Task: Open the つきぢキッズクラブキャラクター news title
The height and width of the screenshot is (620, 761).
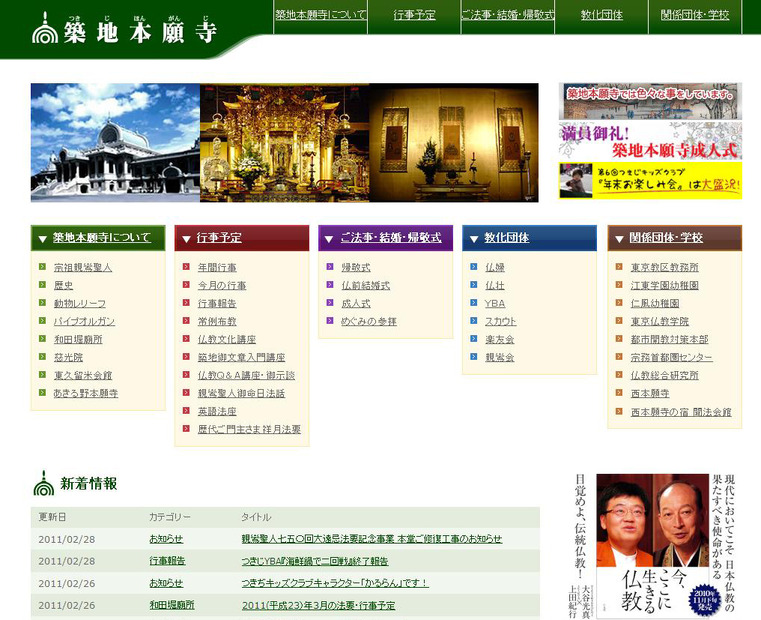Action: point(335,583)
